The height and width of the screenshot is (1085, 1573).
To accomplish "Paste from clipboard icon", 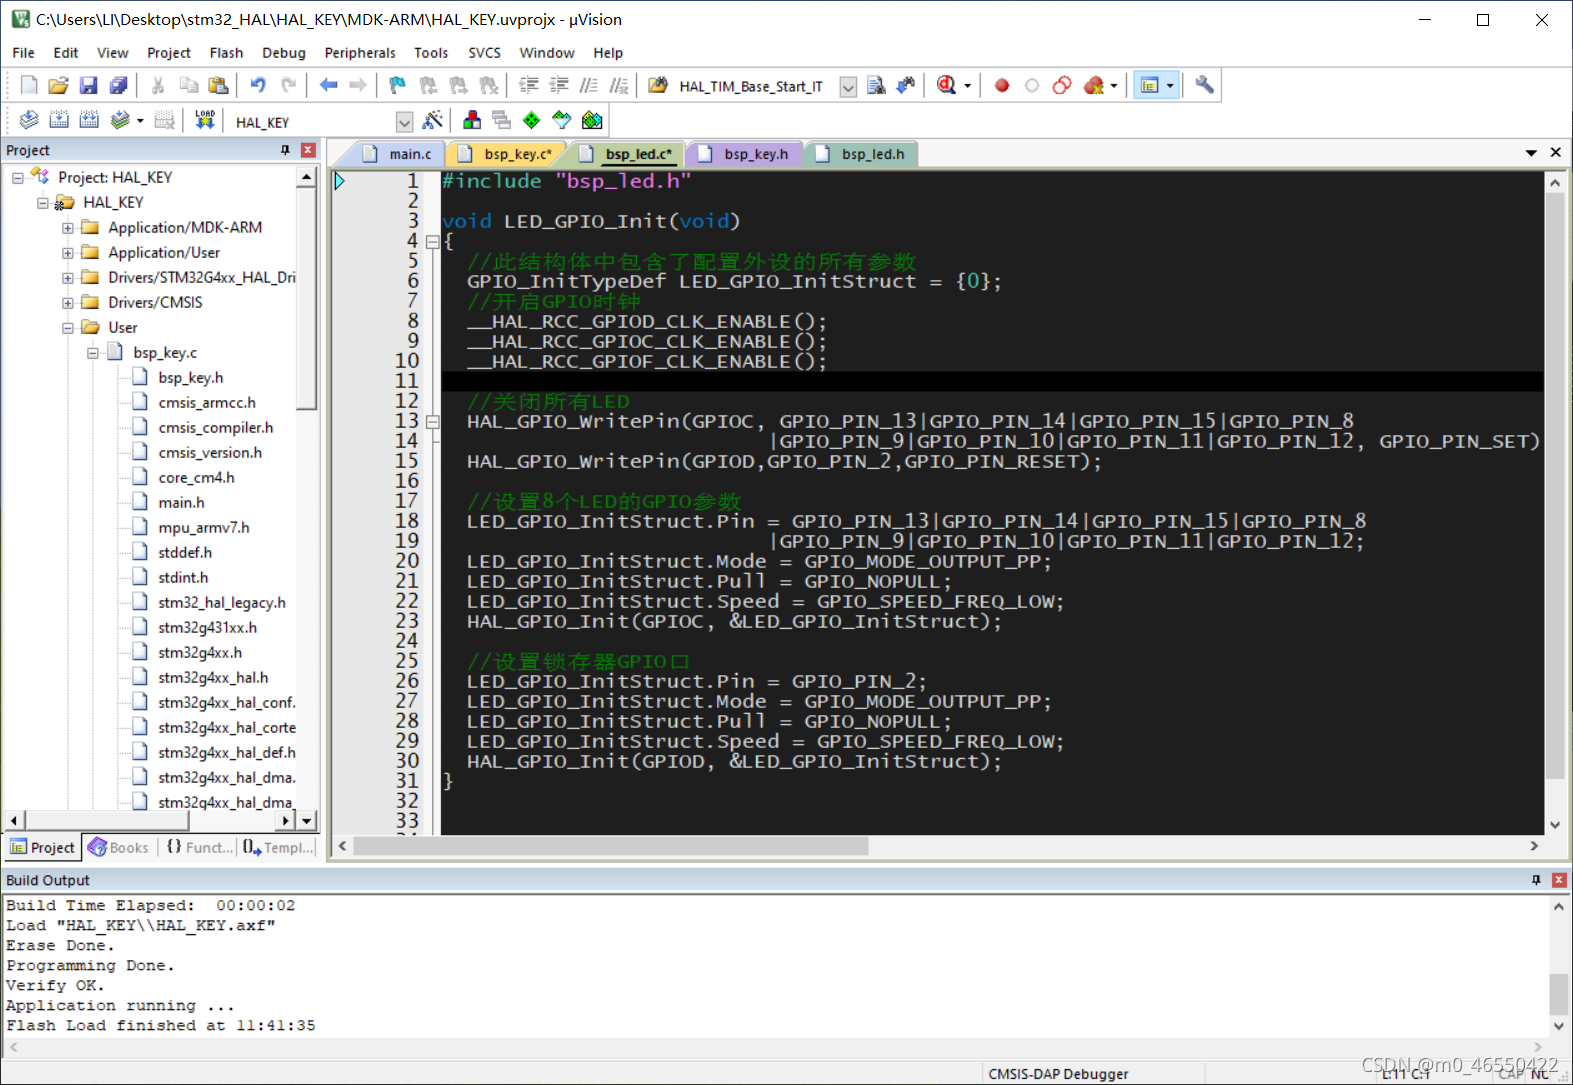I will point(218,85).
